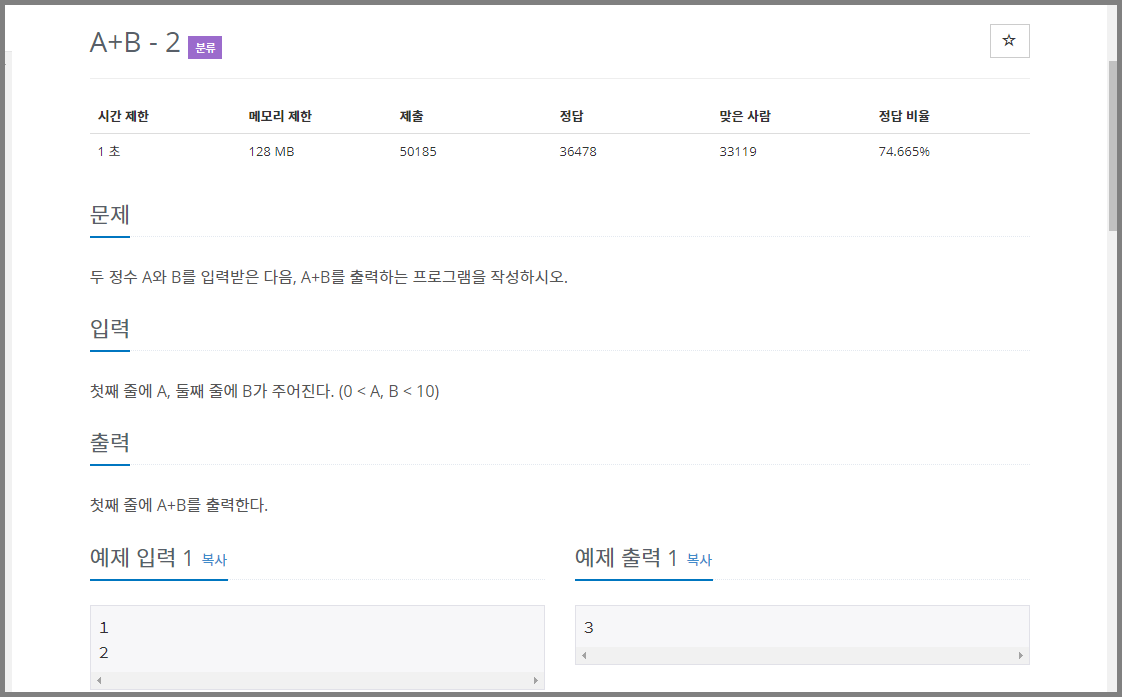Click value 3 in example output box

(x=588, y=628)
